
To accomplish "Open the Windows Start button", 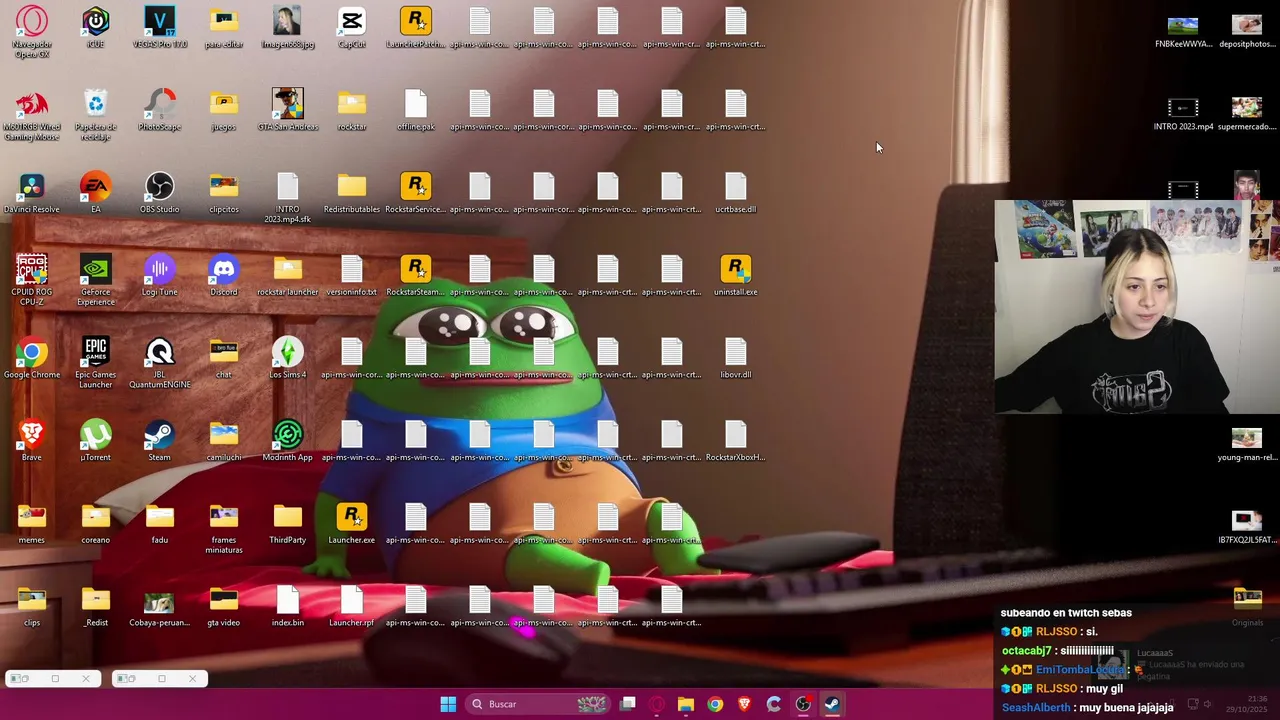I will [448, 704].
